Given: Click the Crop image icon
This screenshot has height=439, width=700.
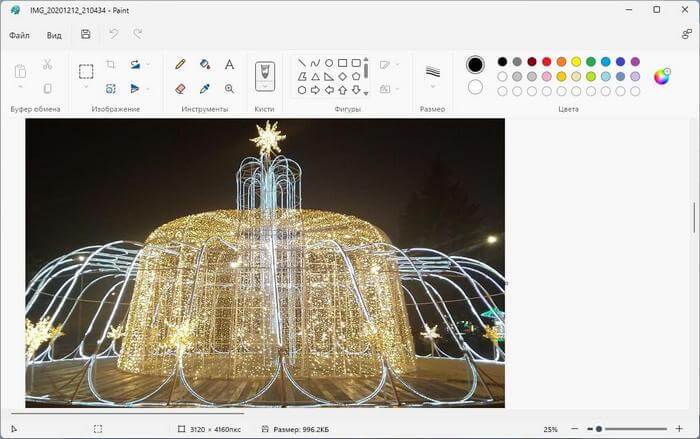Looking at the screenshot, I should click(111, 64).
